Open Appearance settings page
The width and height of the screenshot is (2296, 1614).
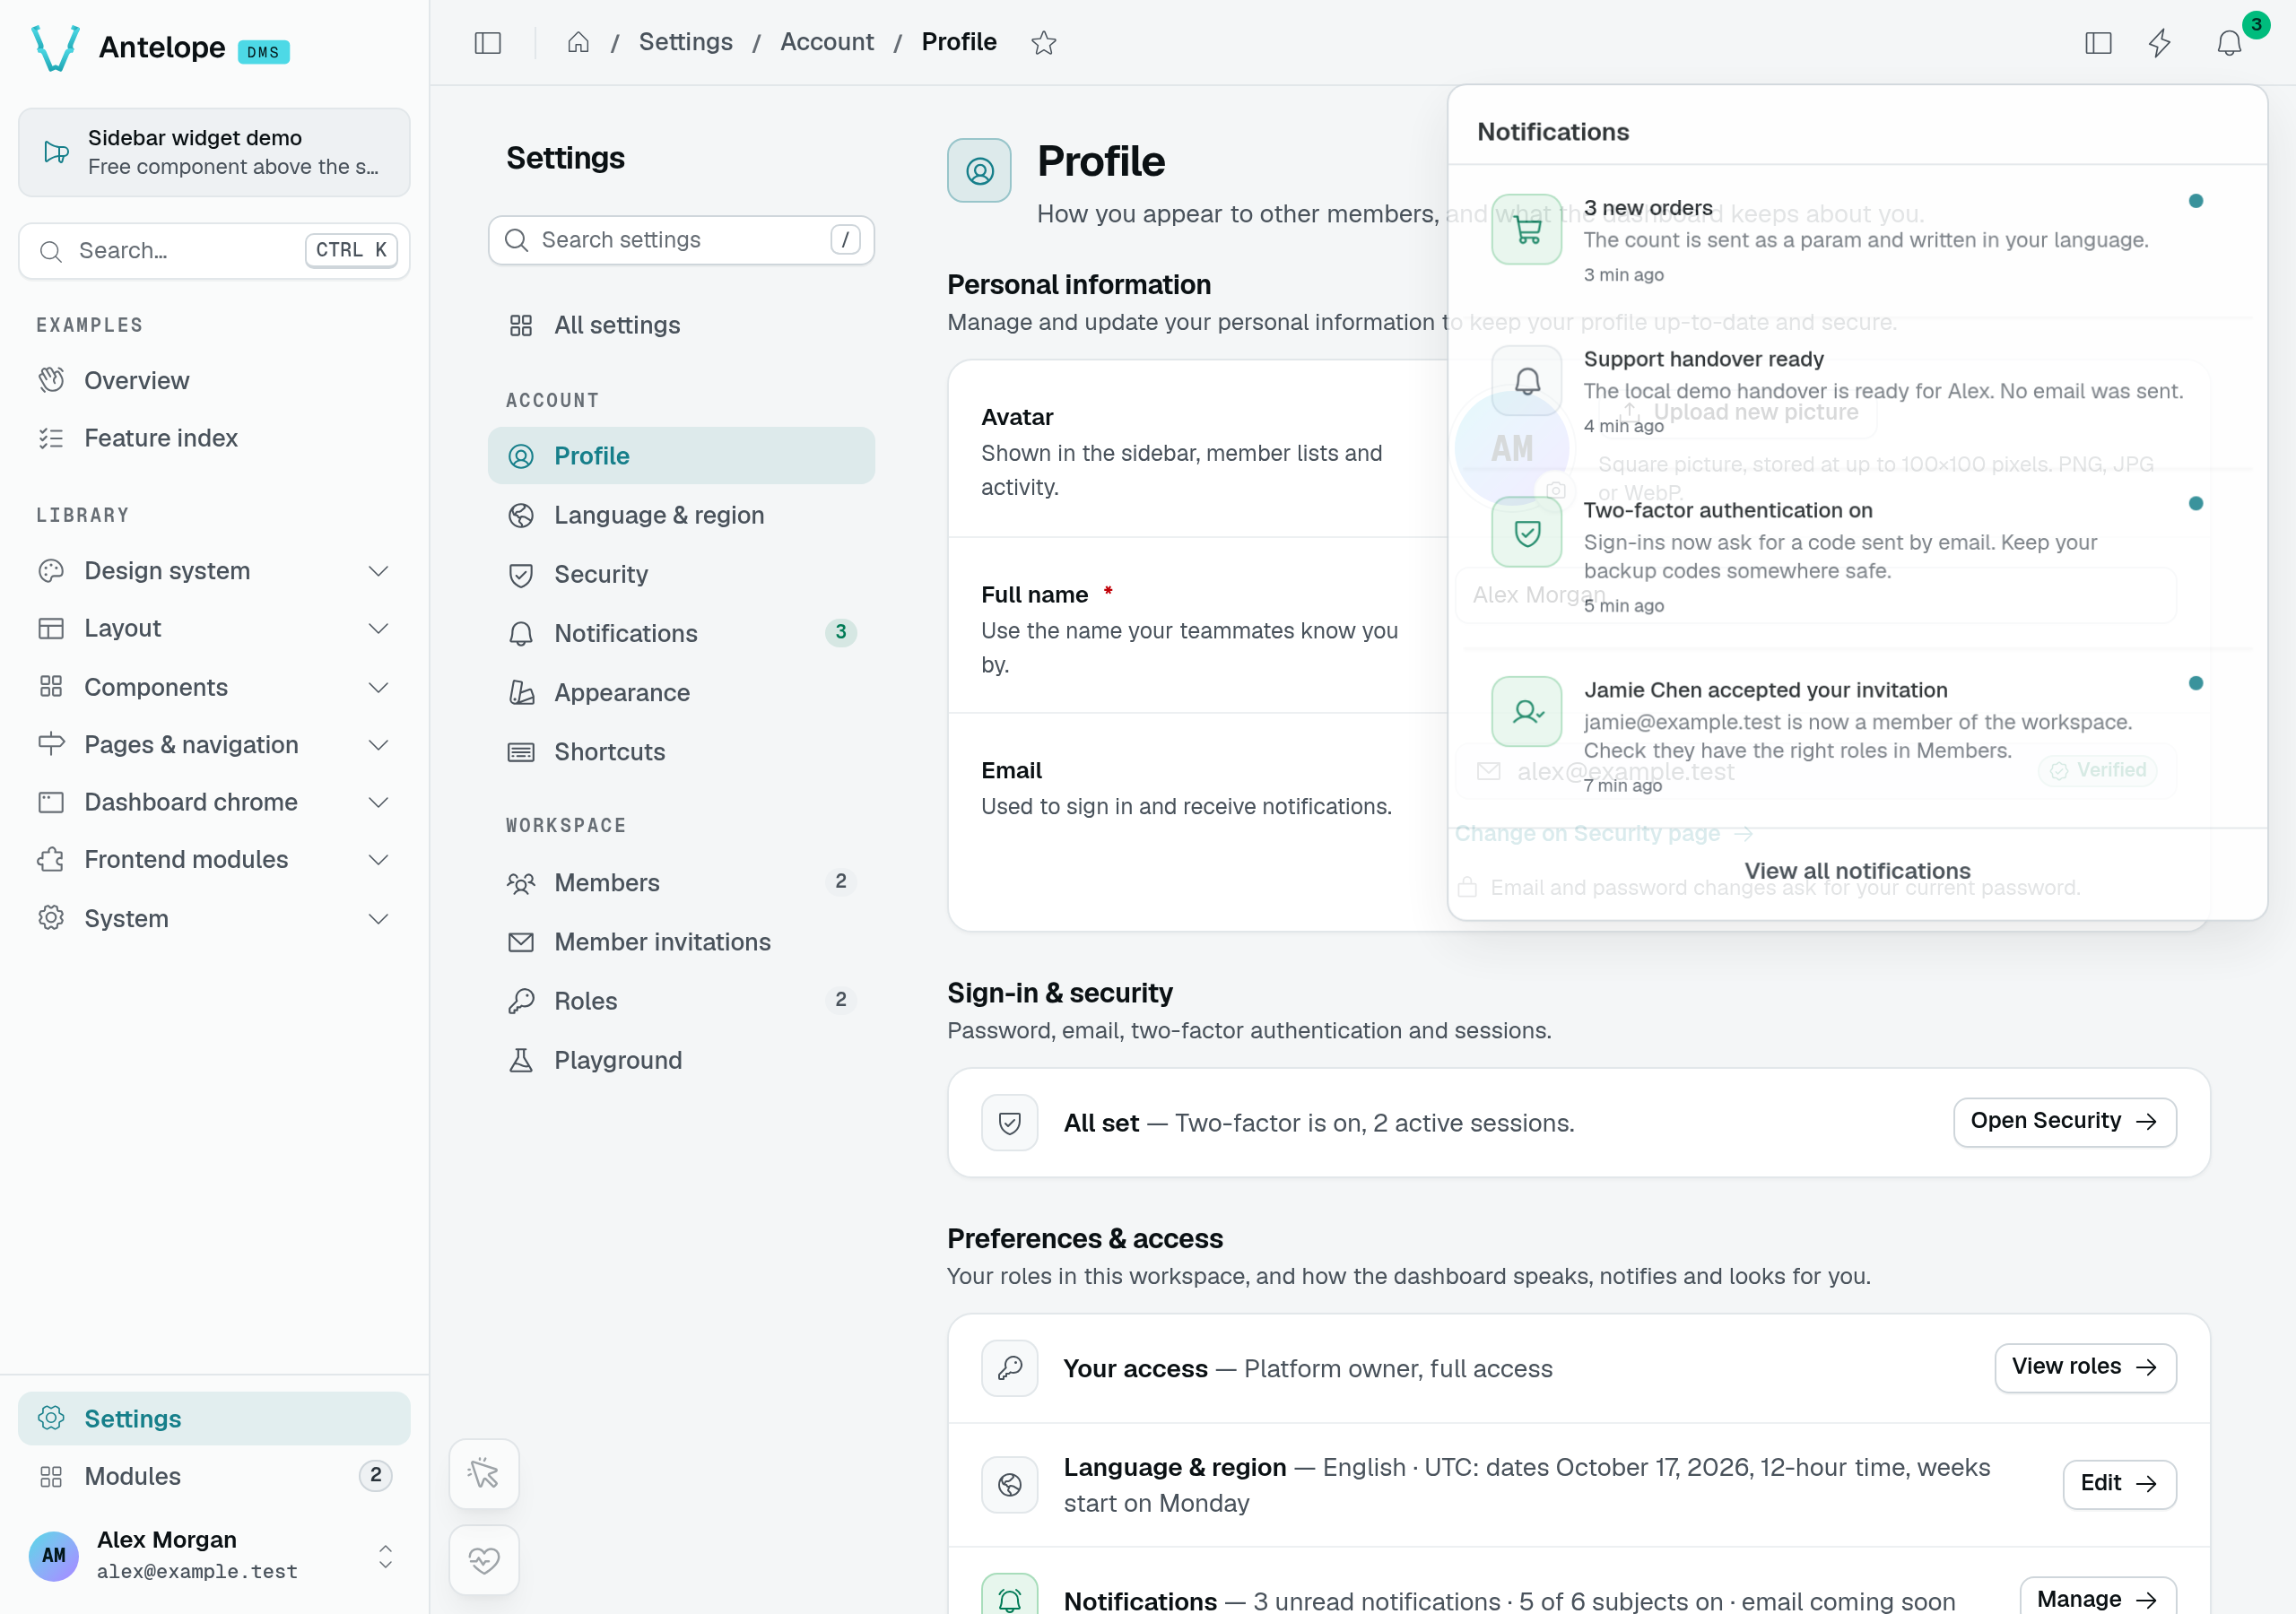681,692
